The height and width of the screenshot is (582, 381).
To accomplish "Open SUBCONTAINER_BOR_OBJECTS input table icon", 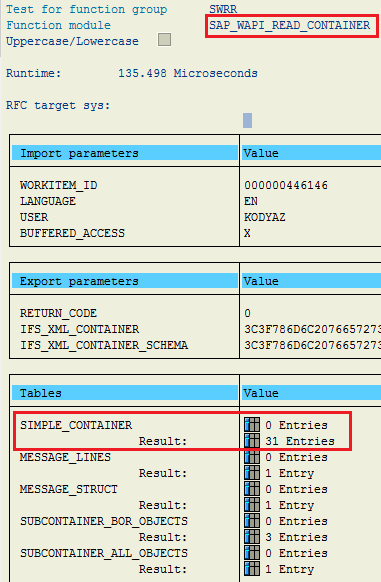I will (252, 521).
